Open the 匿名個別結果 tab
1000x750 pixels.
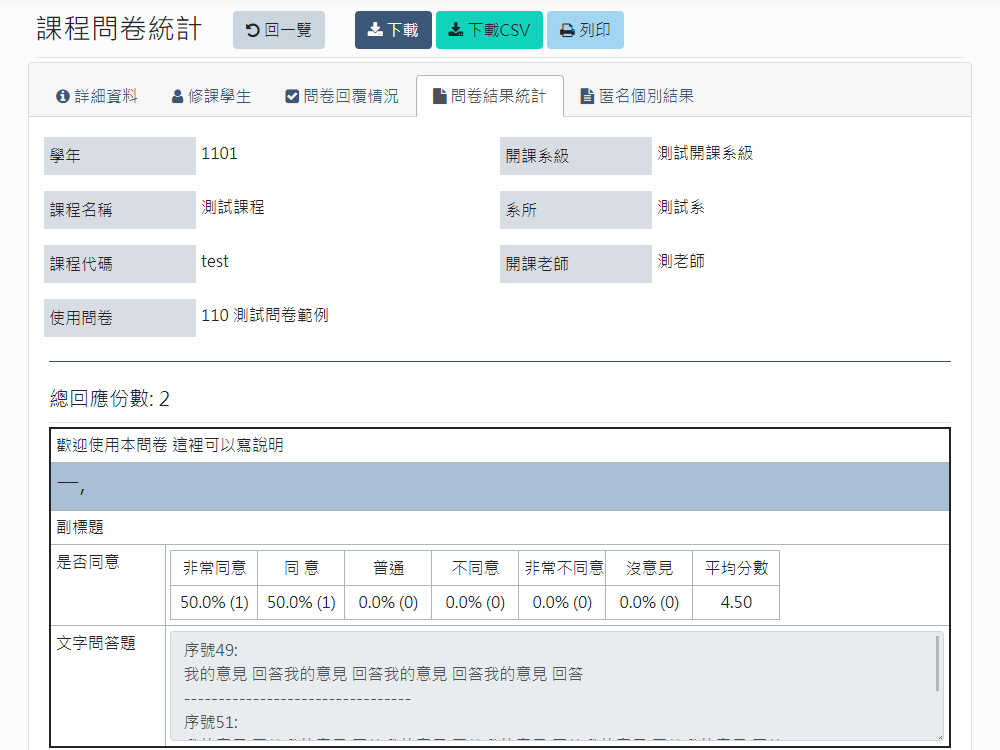635,95
